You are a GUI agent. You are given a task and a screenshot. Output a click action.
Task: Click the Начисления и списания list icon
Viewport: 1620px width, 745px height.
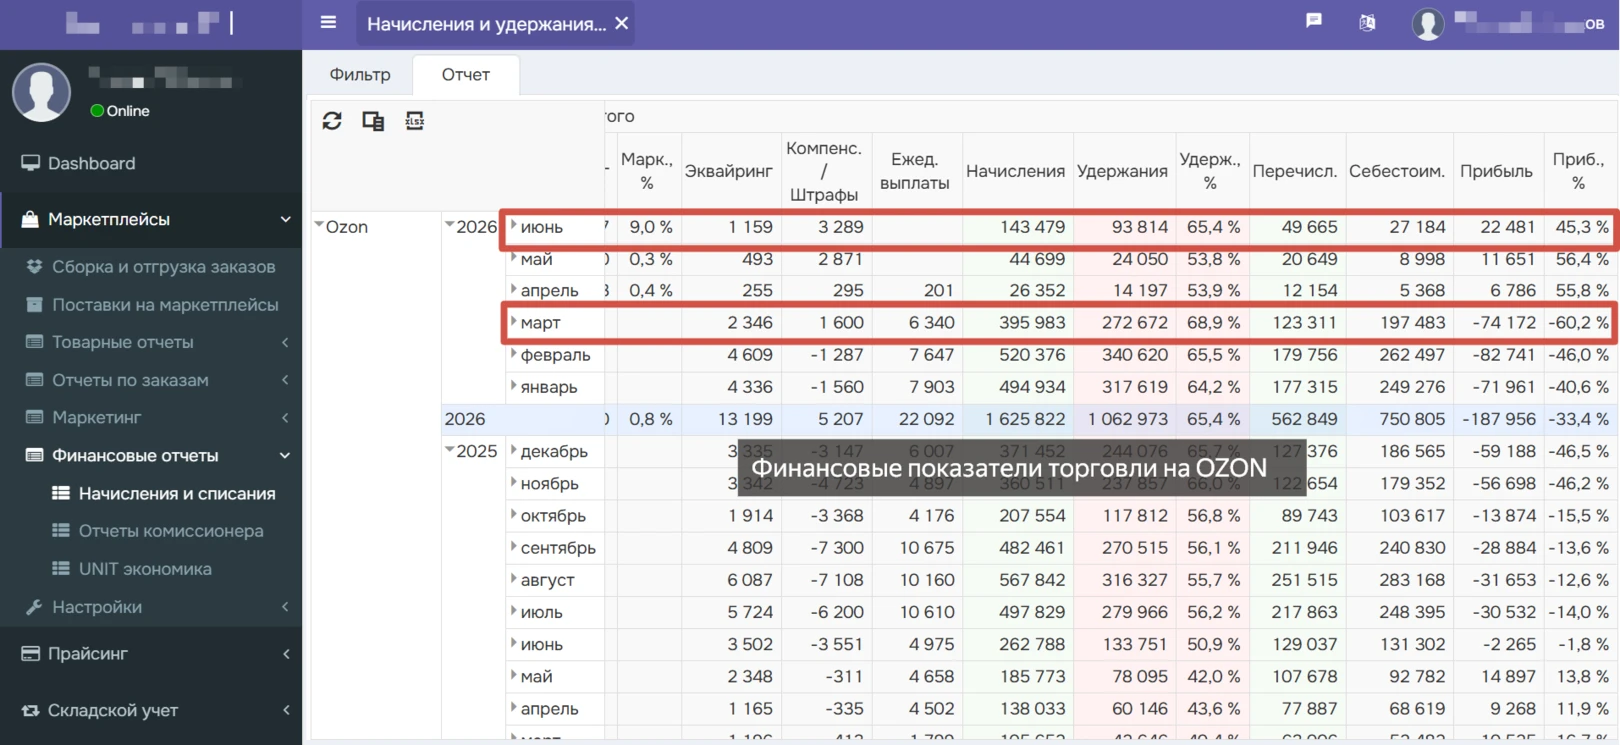pyautogui.click(x=61, y=493)
